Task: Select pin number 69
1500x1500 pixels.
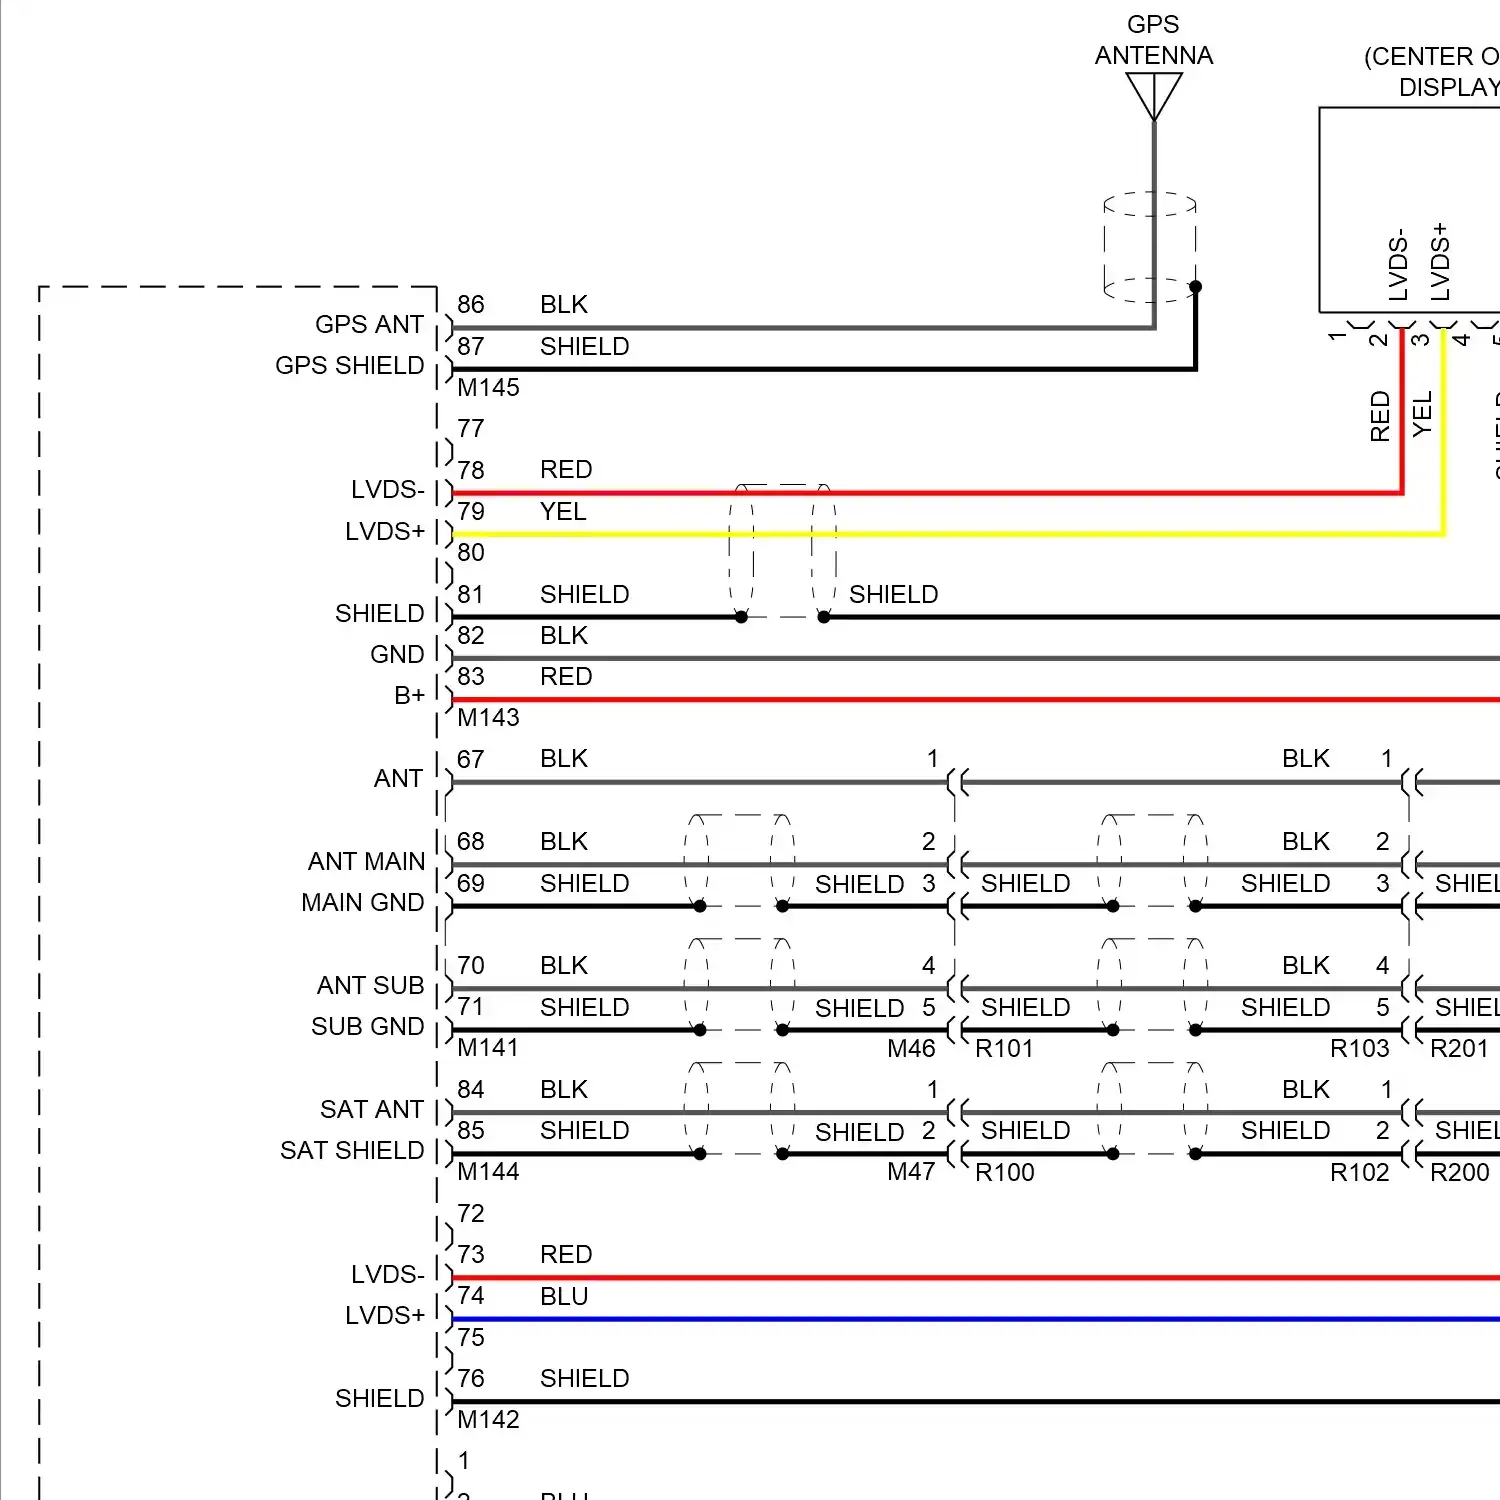Action: coord(470,883)
